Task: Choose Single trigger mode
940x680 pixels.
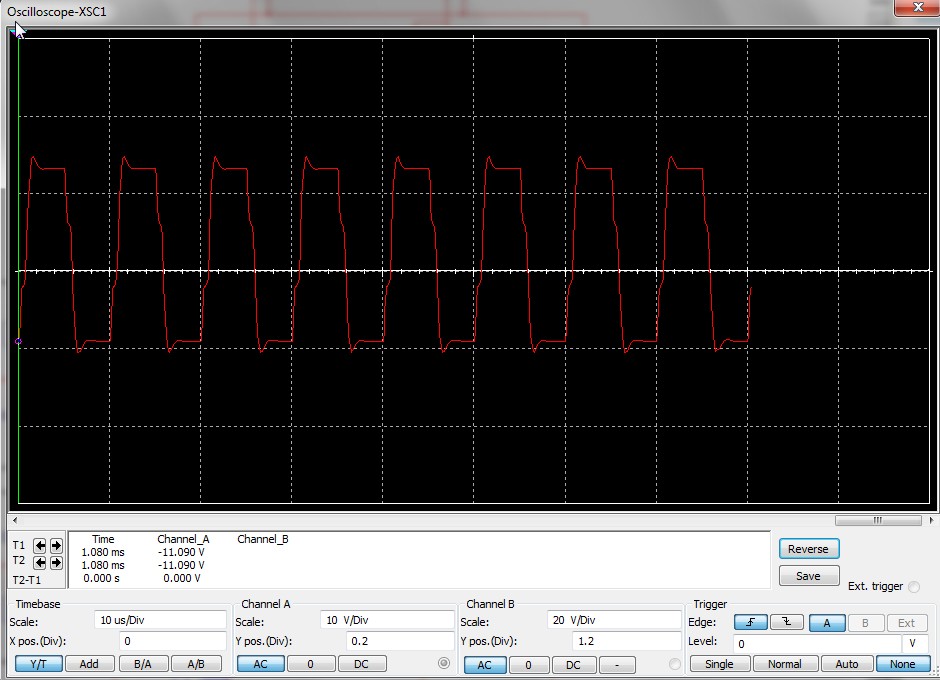Action: click(x=719, y=664)
